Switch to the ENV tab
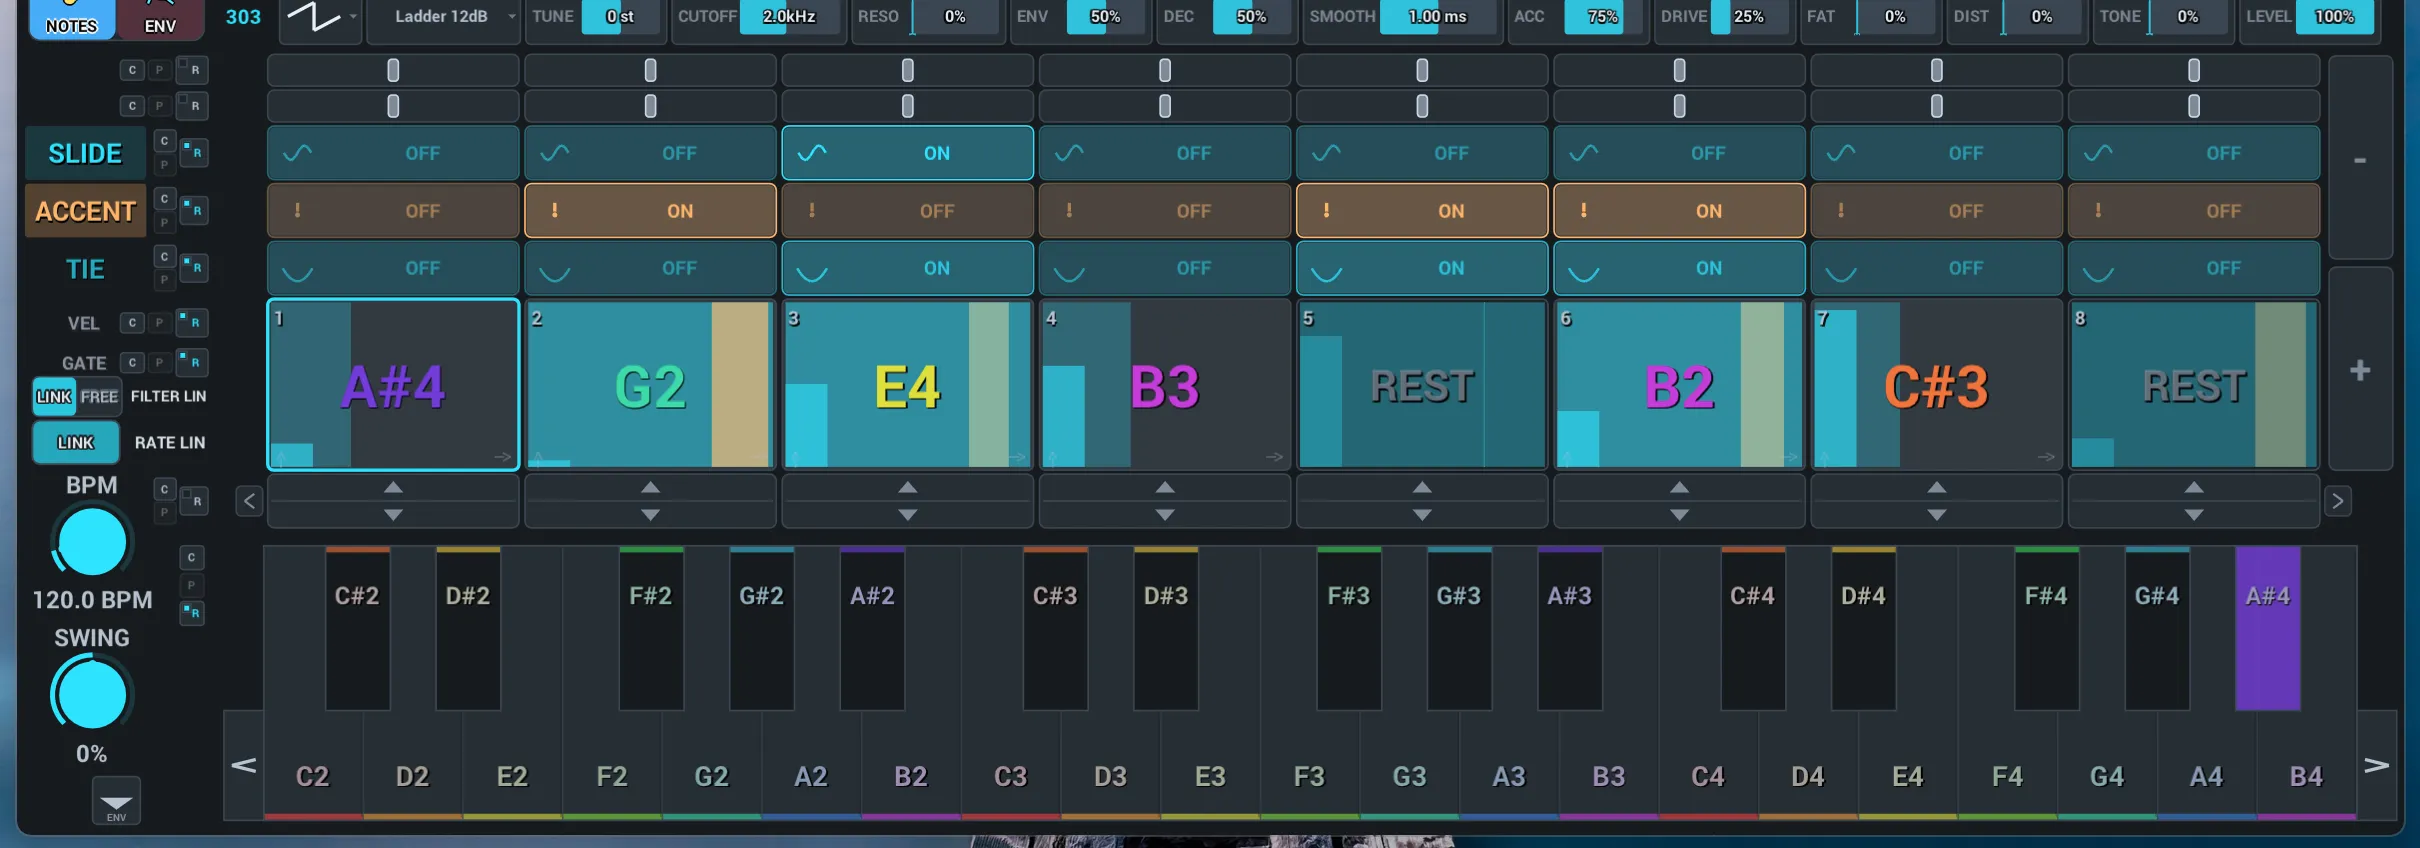 point(160,19)
